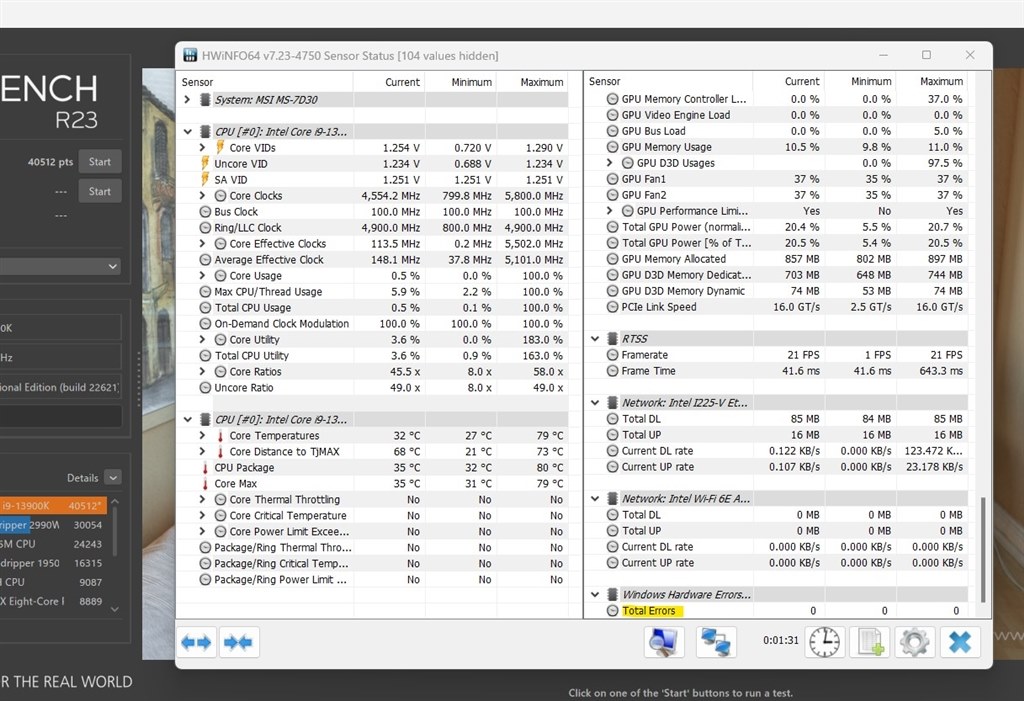This screenshot has width=1024, height=701.
Task: Open the remote network computers icon
Action: [716, 642]
